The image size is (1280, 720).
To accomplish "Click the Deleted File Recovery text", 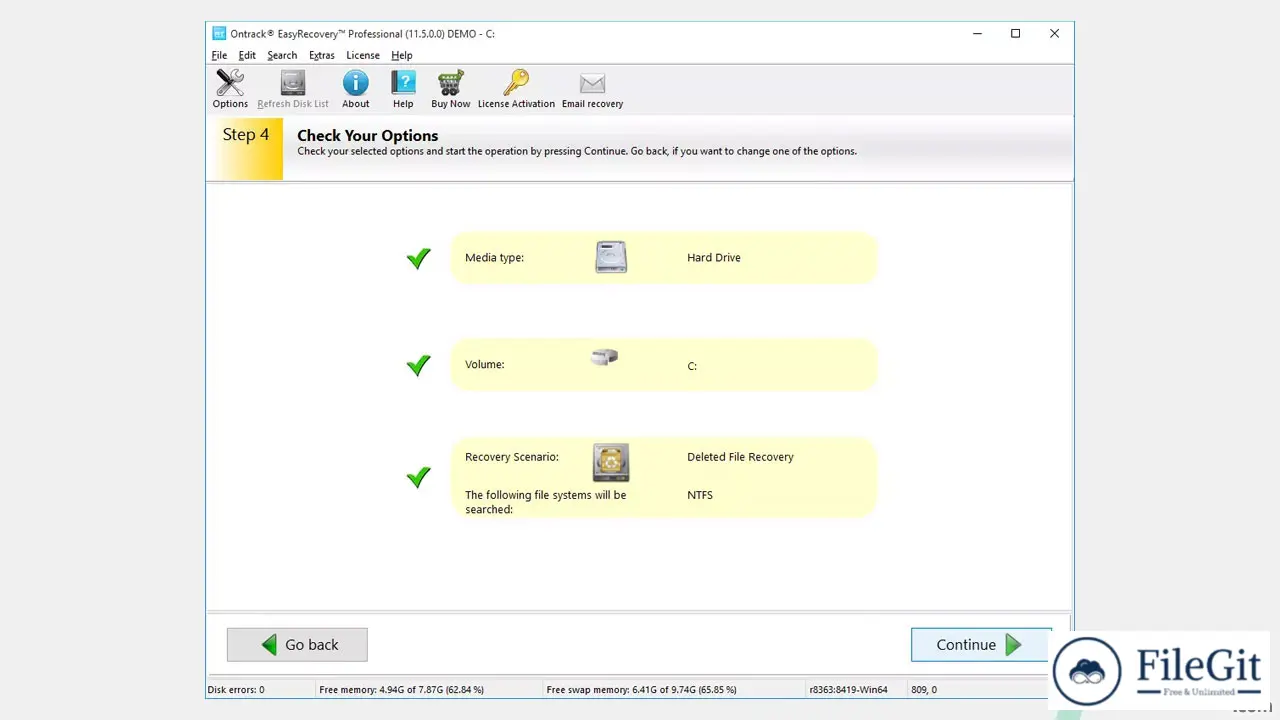I will pos(740,457).
